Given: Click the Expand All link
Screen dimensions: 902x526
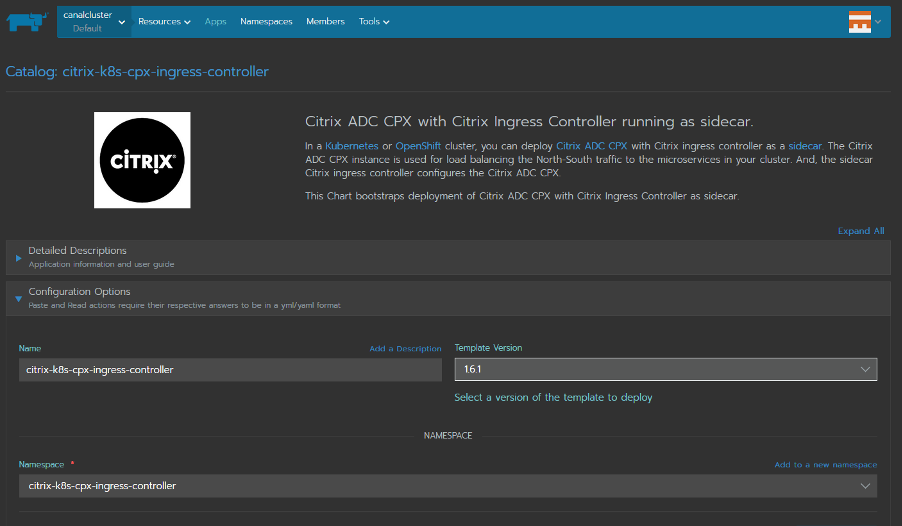Looking at the screenshot, I should tap(860, 231).
